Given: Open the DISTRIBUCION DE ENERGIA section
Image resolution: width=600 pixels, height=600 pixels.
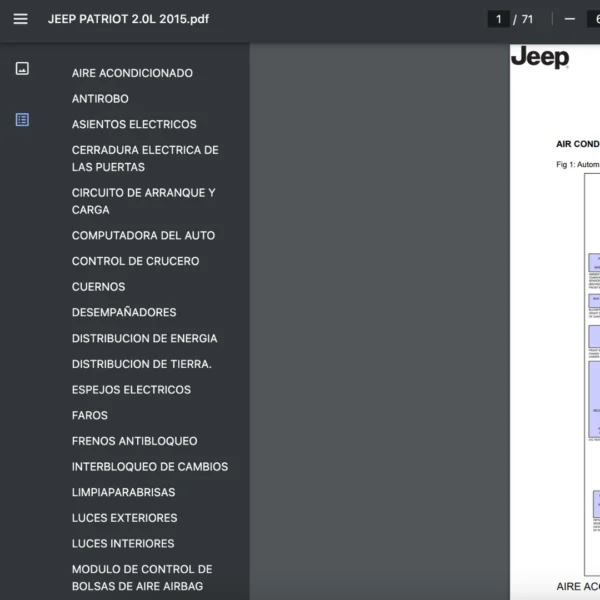Looking at the screenshot, I should tap(144, 339).
